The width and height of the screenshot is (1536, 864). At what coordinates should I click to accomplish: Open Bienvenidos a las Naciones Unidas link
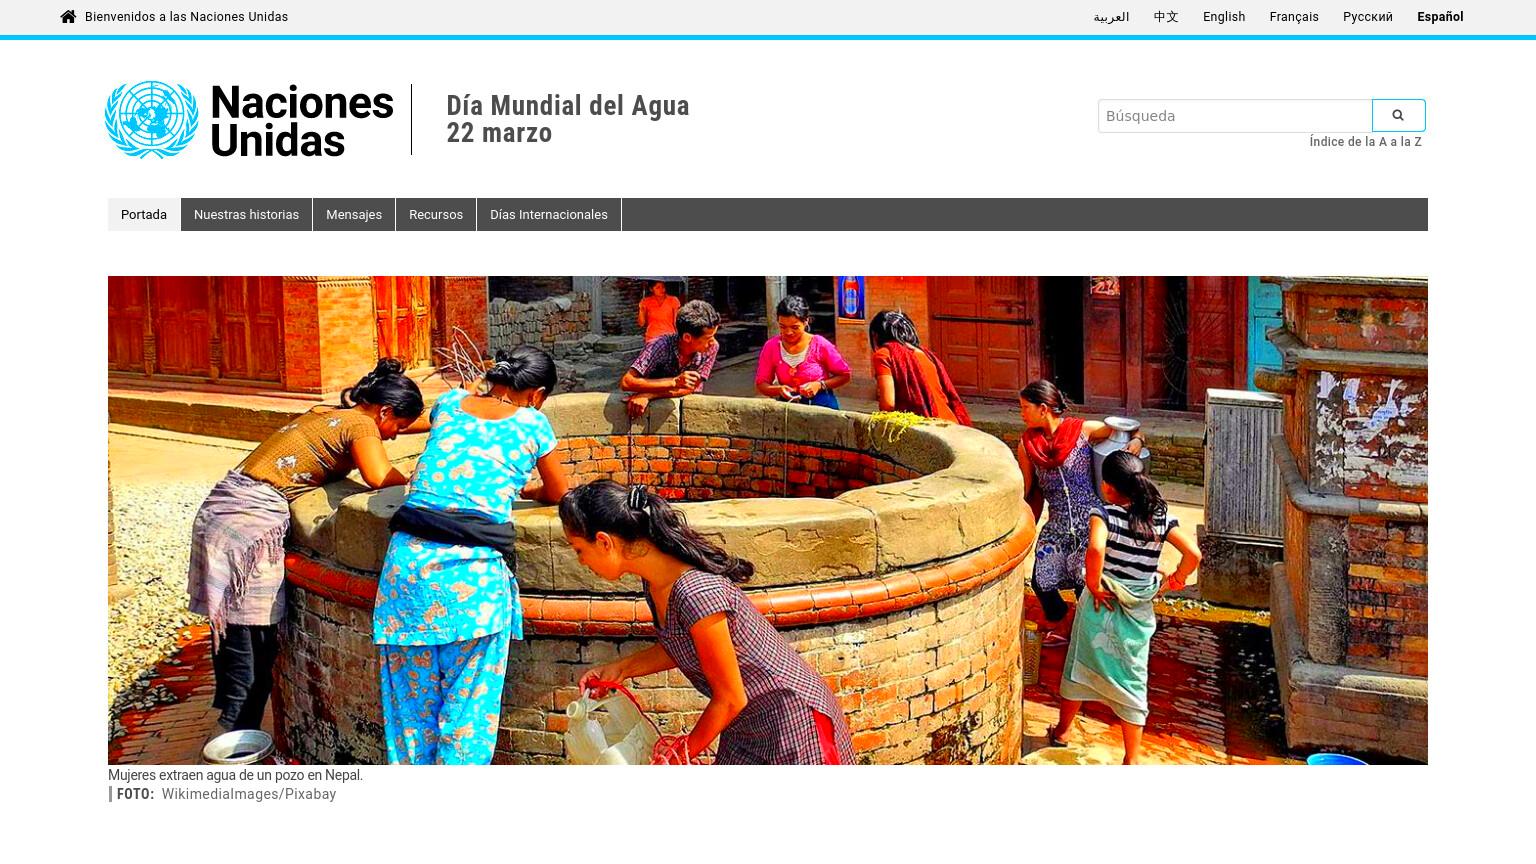point(186,17)
